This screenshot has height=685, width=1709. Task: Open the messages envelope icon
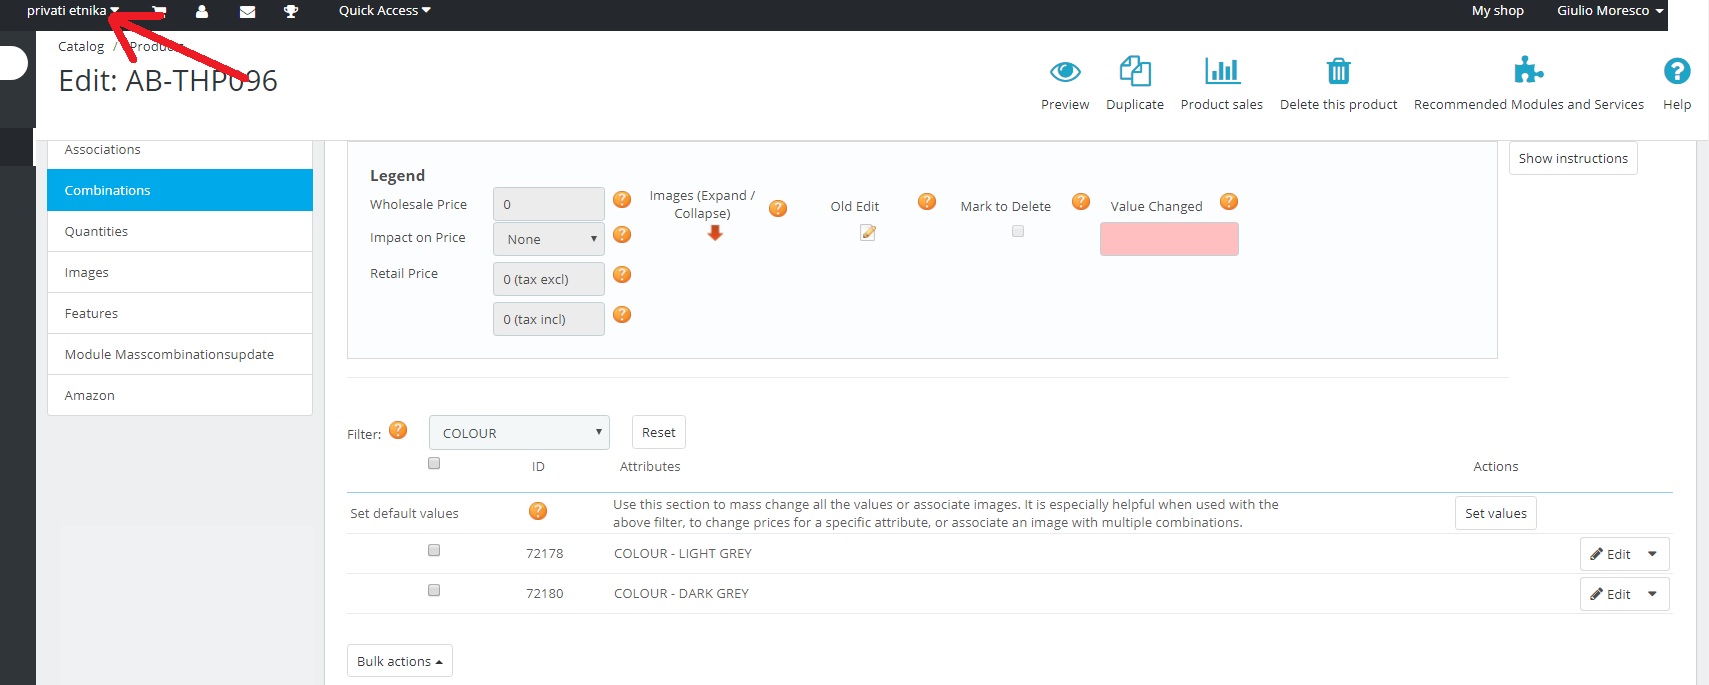[x=247, y=11]
